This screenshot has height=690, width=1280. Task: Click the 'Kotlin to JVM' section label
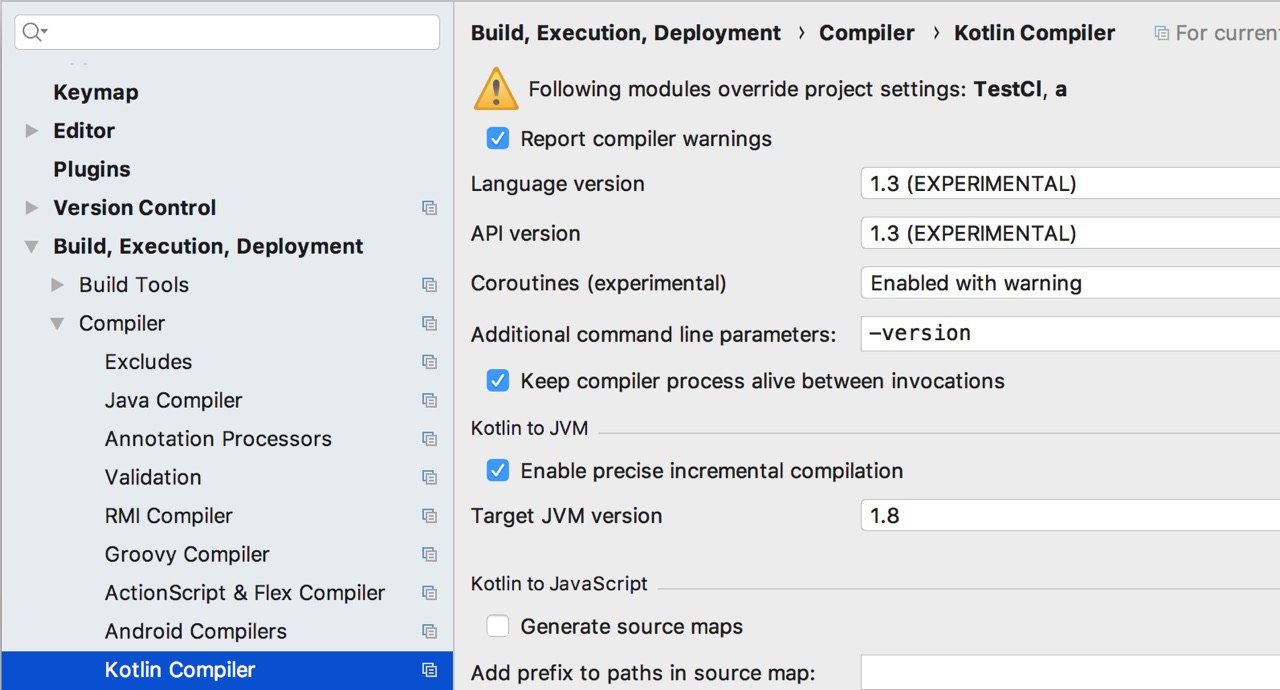click(530, 428)
